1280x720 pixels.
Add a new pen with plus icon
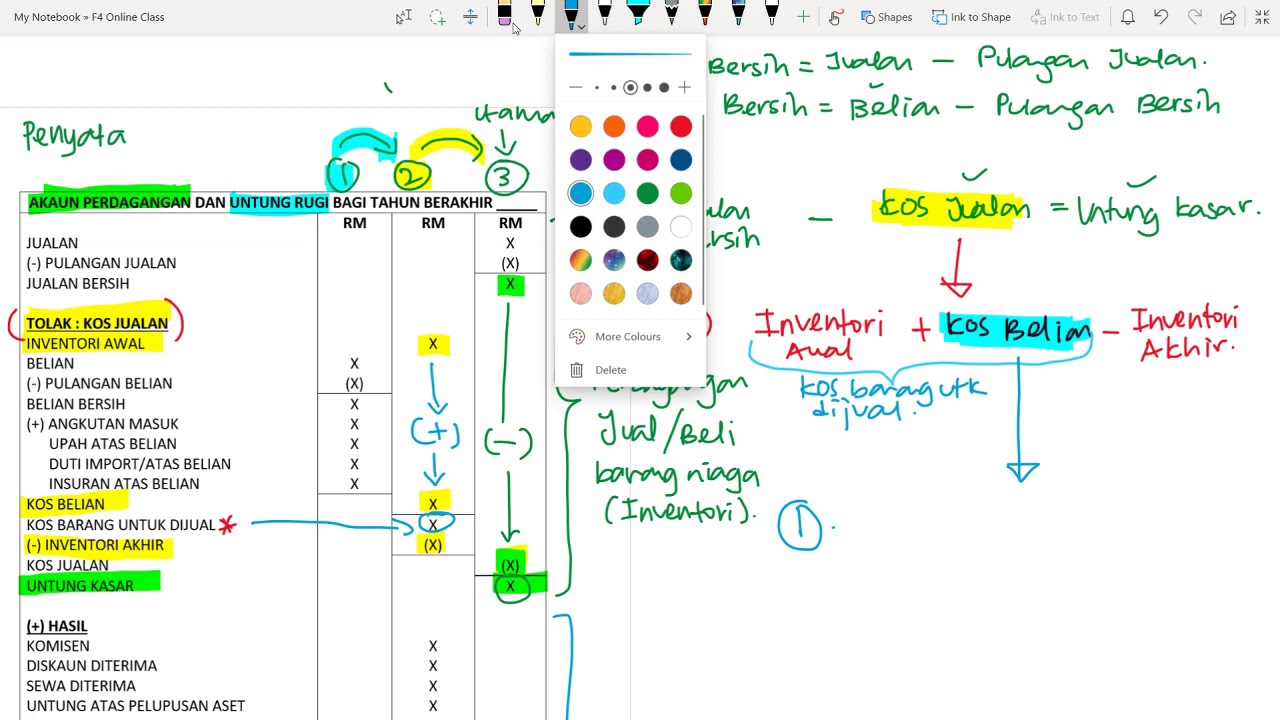point(803,17)
